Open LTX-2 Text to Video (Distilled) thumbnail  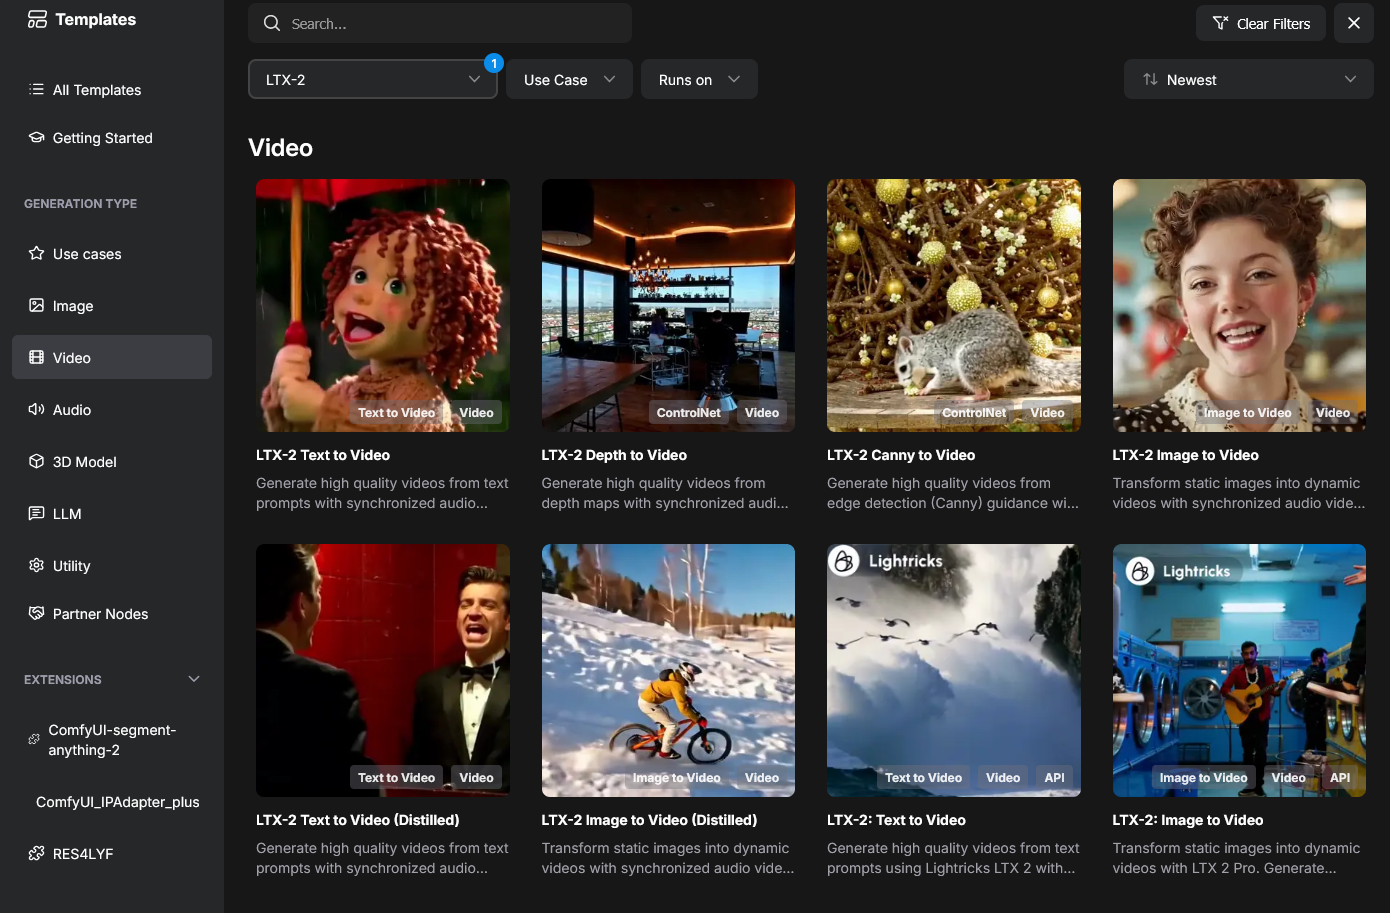click(x=383, y=670)
